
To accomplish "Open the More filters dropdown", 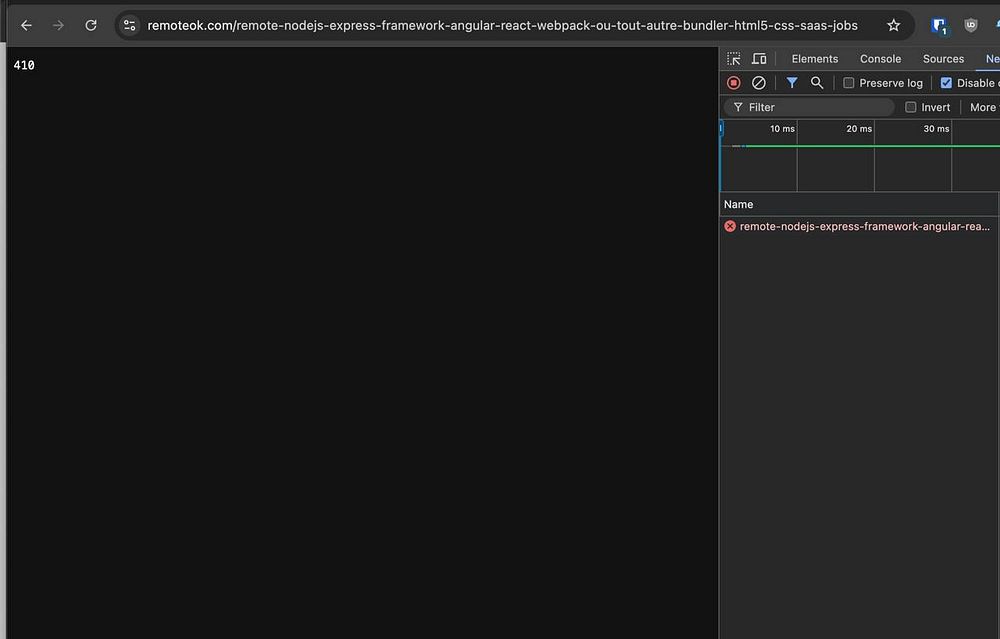I will tap(983, 107).
